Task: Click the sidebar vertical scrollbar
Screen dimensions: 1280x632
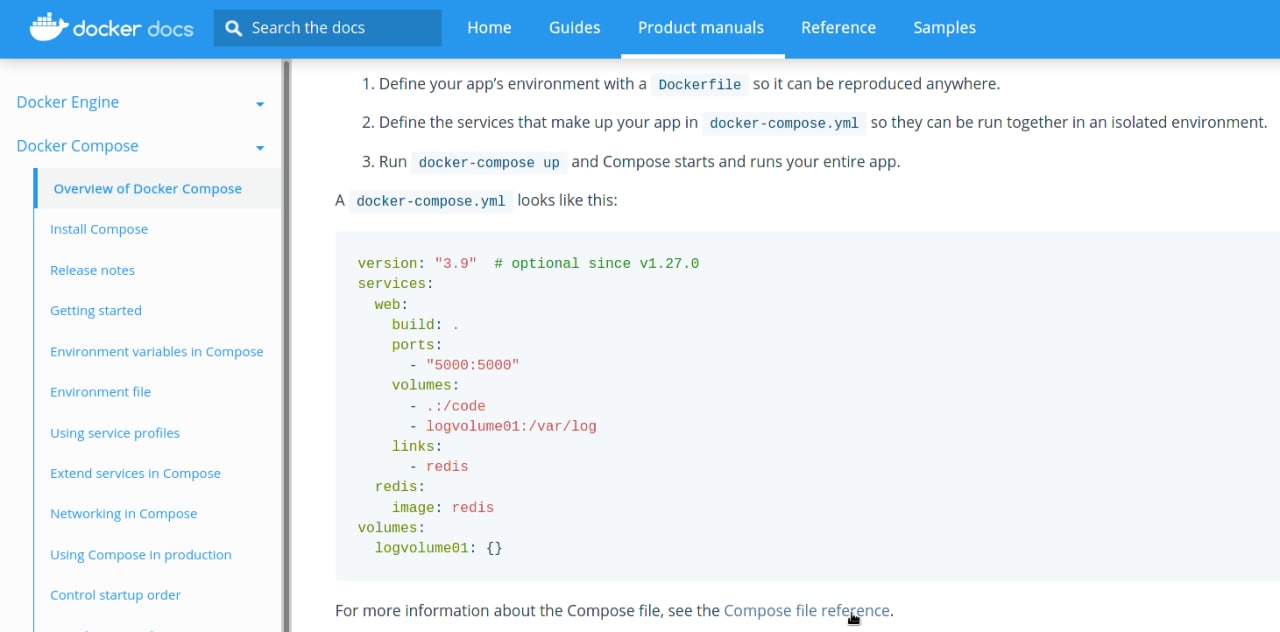Action: coord(287,345)
